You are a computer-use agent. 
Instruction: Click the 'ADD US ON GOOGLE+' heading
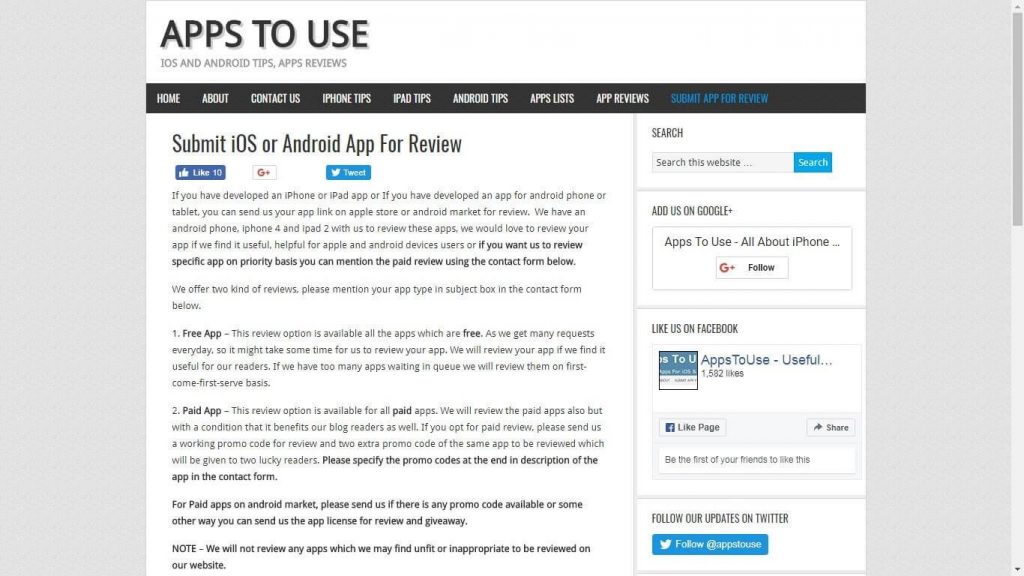pos(692,211)
